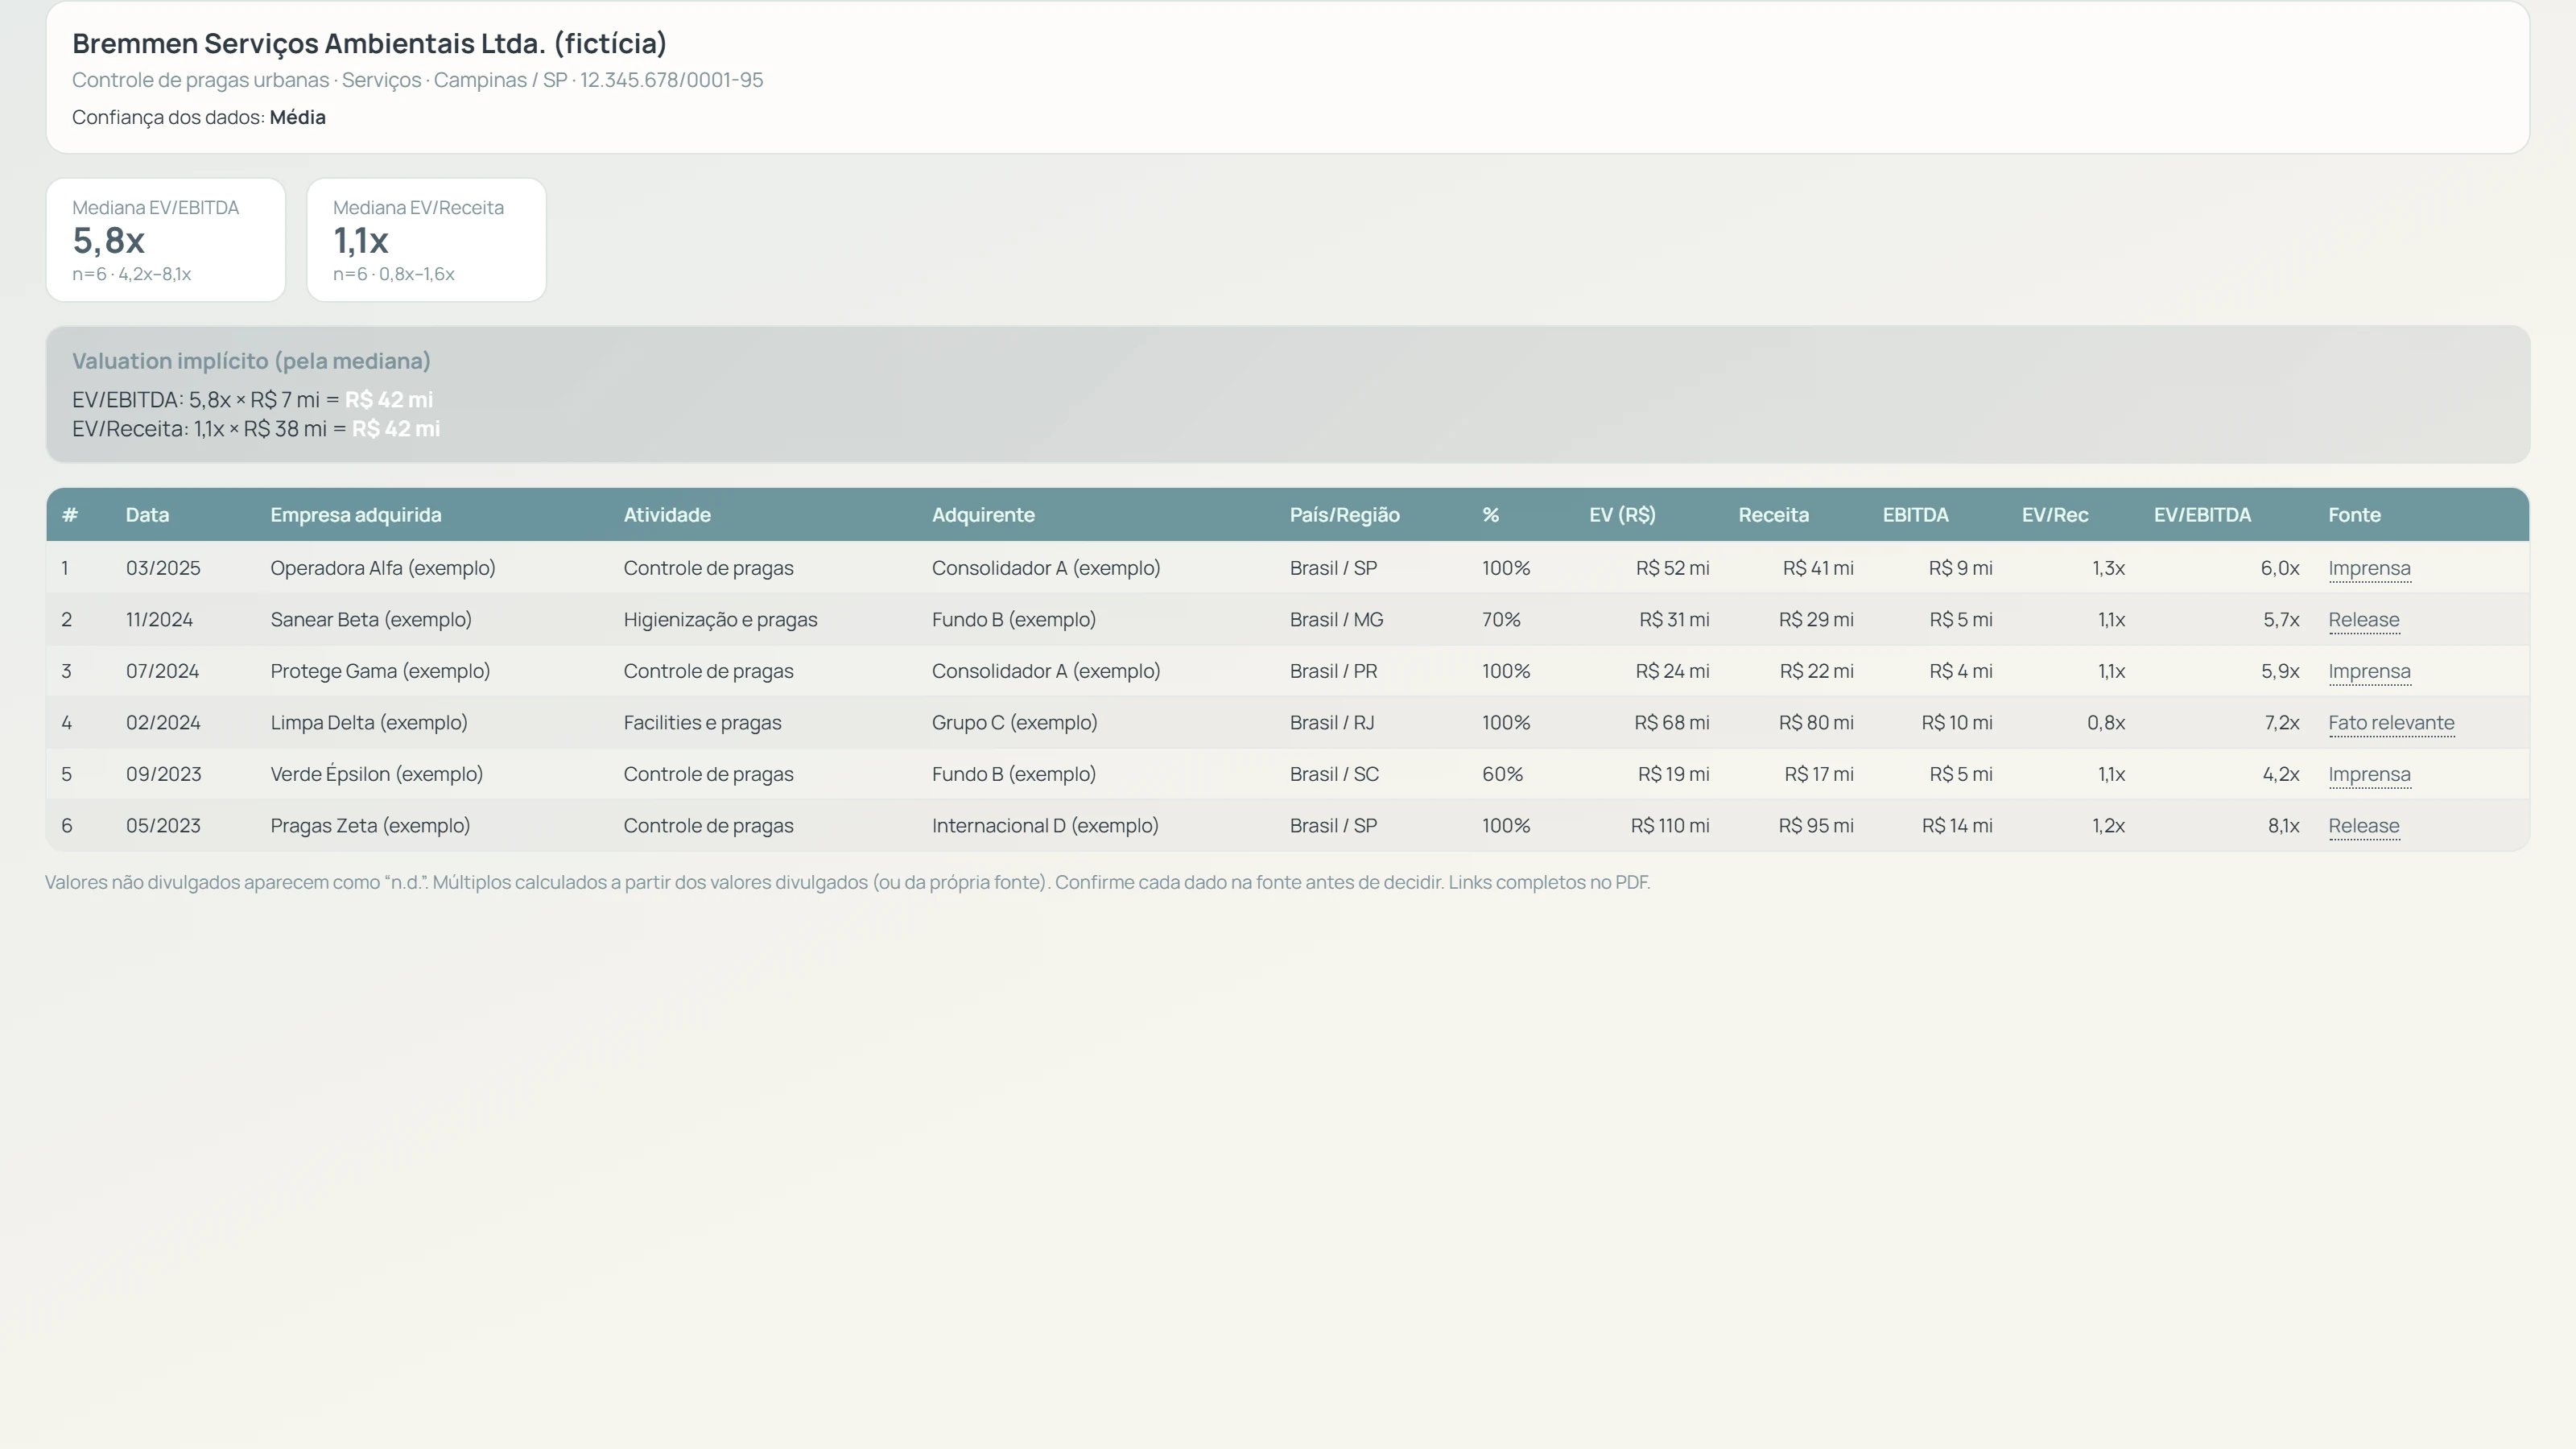Click the R$ 110 mi EV value
The image size is (2576, 1449).
(1670, 826)
